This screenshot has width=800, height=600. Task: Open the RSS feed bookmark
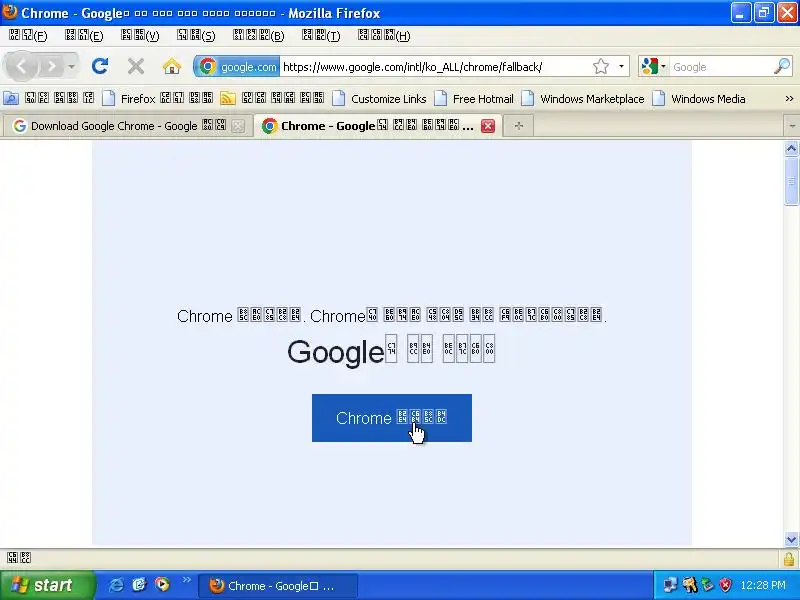point(272,98)
